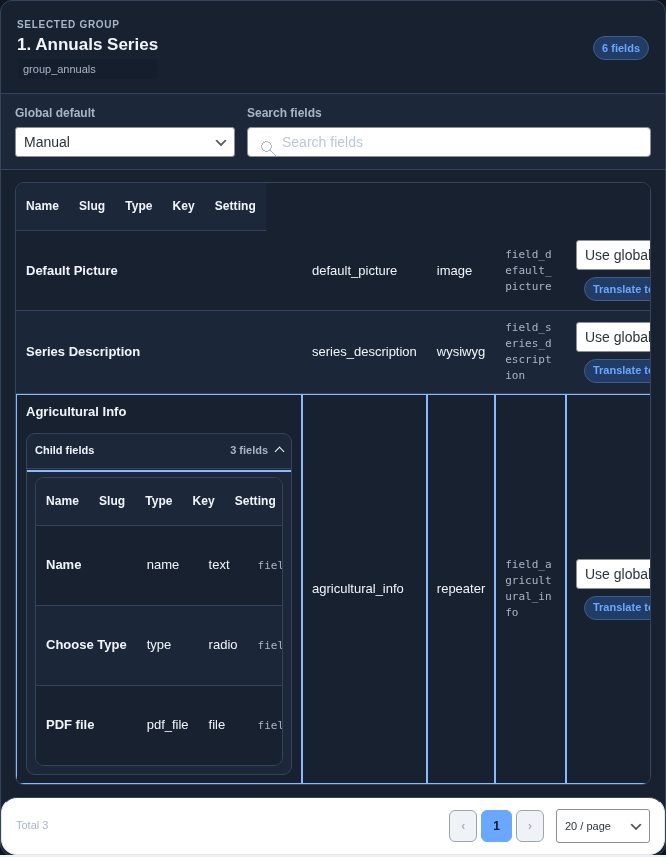Viewport: 666px width, 857px height.
Task: Open Use global dropdown for Agricultural Info
Action: 613,574
